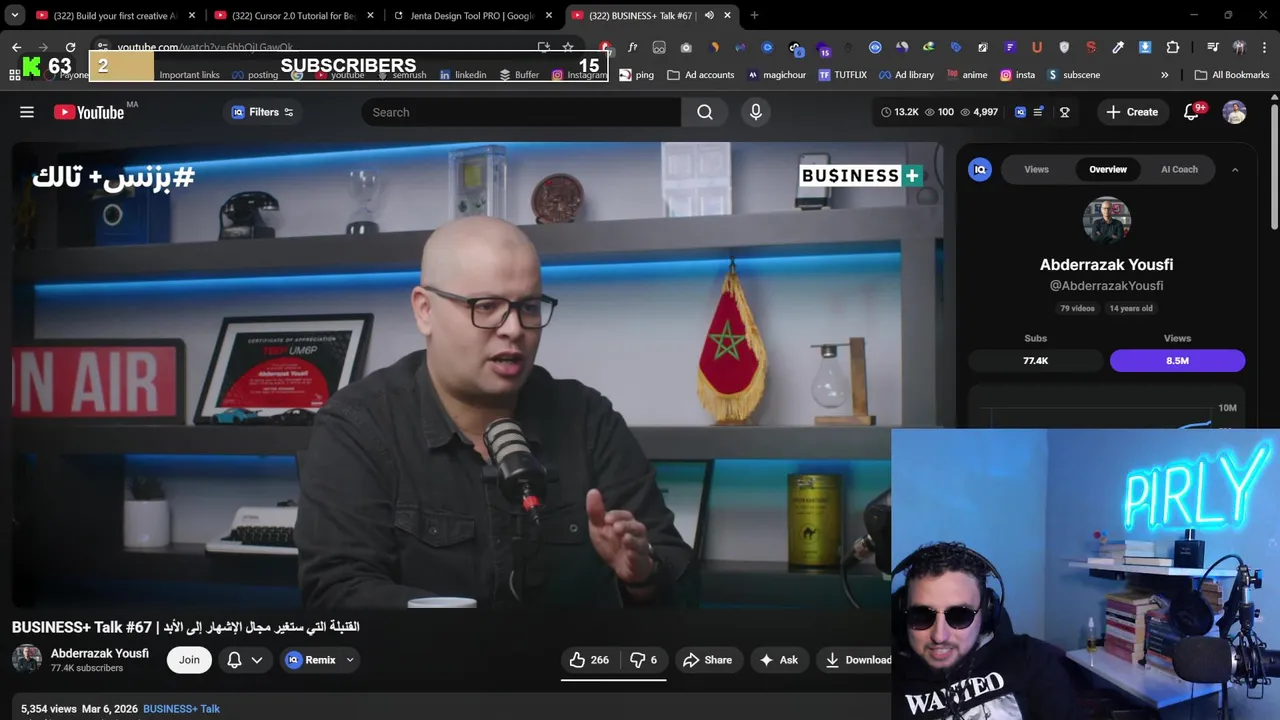Like the video showing 266 likes
This screenshot has width=1280, height=720.
(589, 660)
